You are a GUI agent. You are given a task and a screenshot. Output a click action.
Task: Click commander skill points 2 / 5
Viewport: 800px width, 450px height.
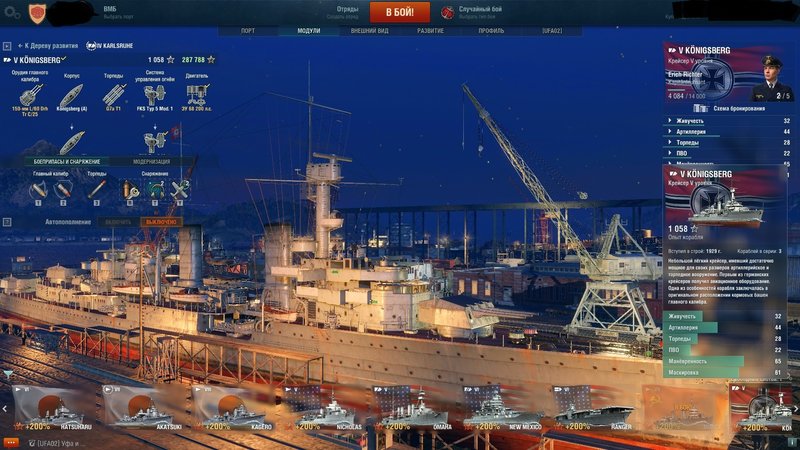click(782, 95)
